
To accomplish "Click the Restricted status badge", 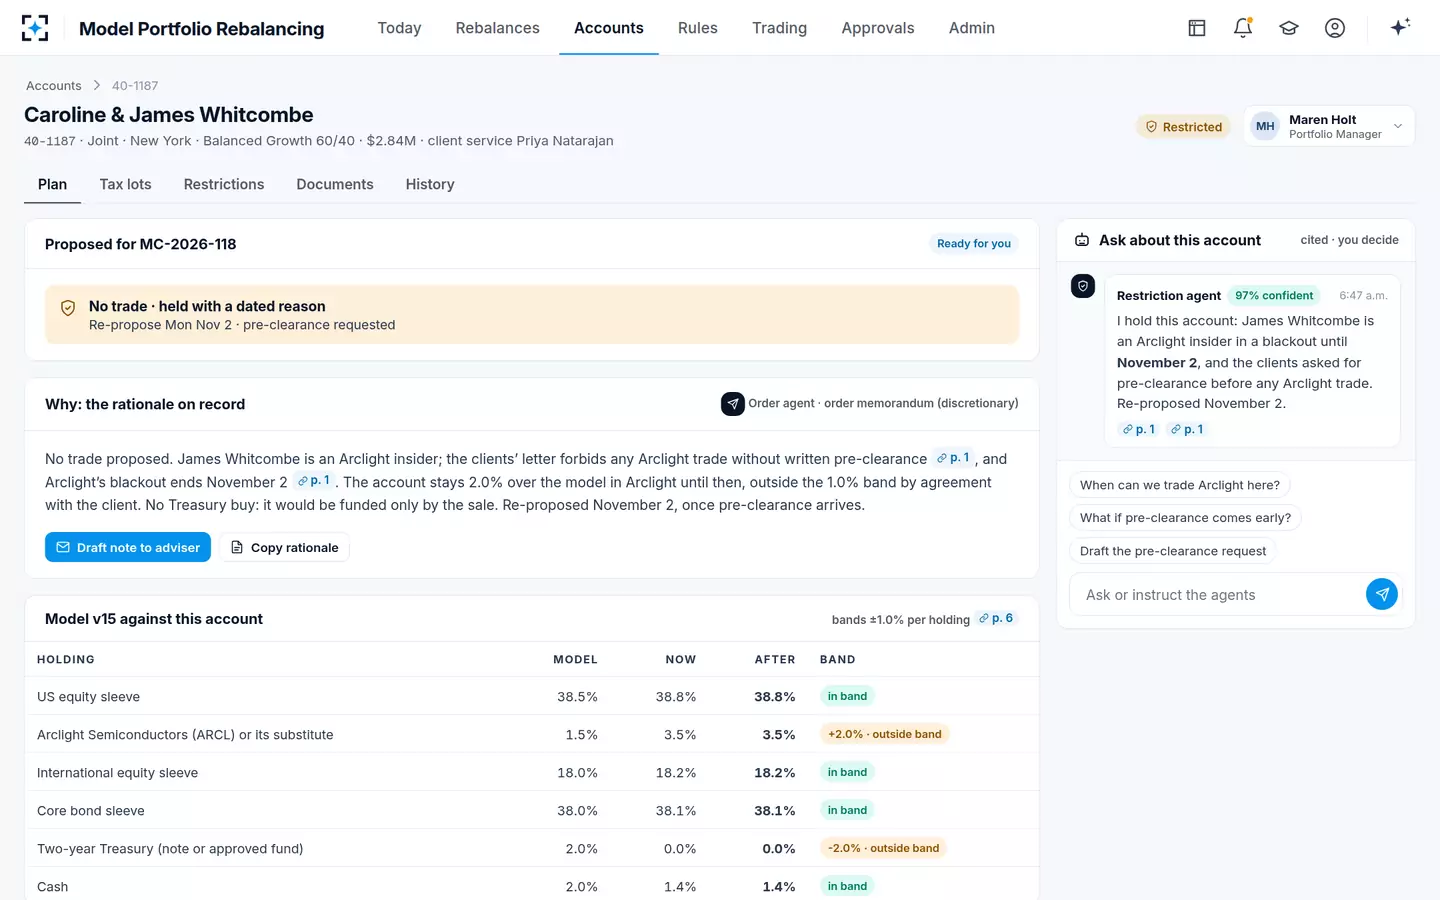I will coord(1184,127).
